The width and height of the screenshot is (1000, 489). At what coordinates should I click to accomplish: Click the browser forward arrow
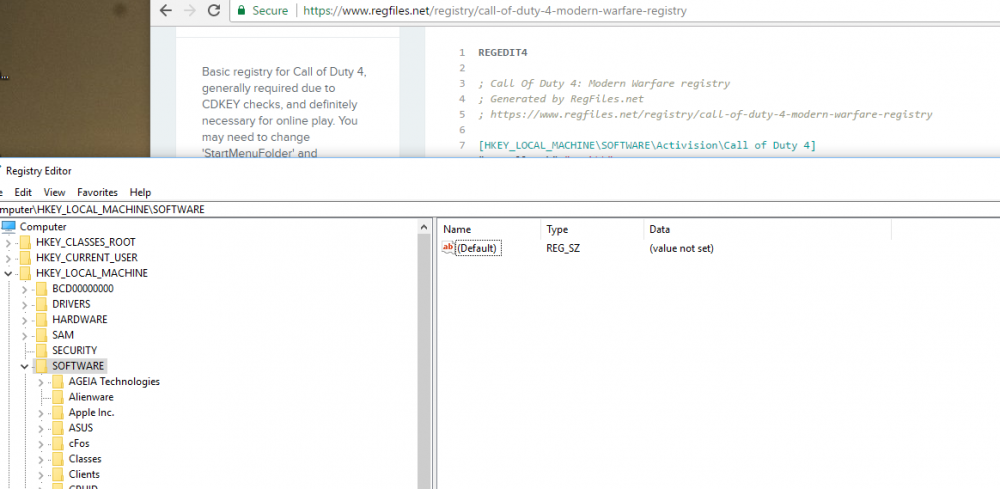tap(187, 11)
